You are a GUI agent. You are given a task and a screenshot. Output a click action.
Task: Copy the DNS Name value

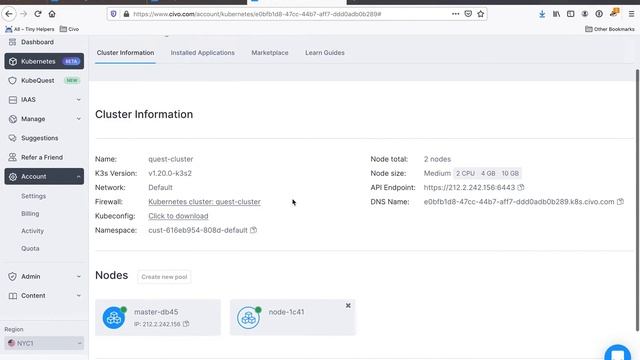(x=620, y=202)
